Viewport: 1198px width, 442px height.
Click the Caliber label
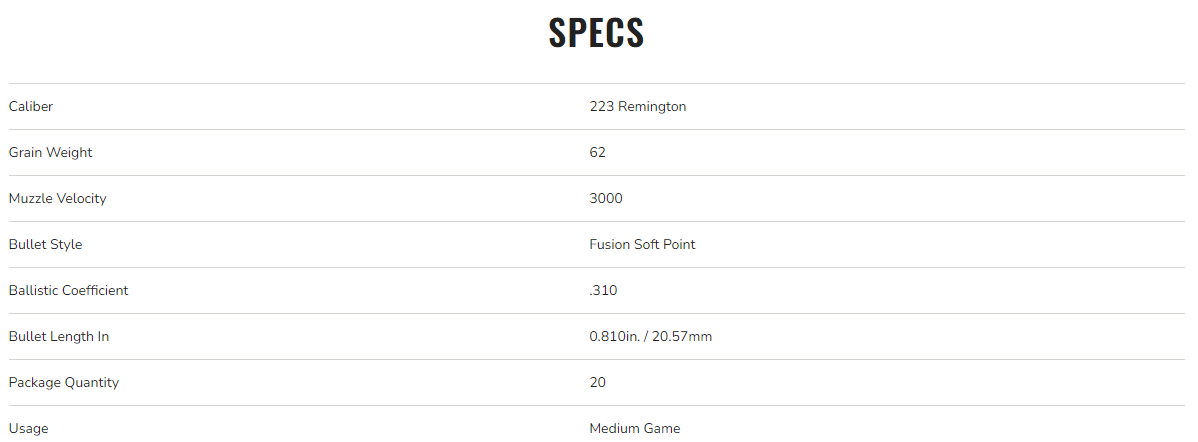(31, 106)
